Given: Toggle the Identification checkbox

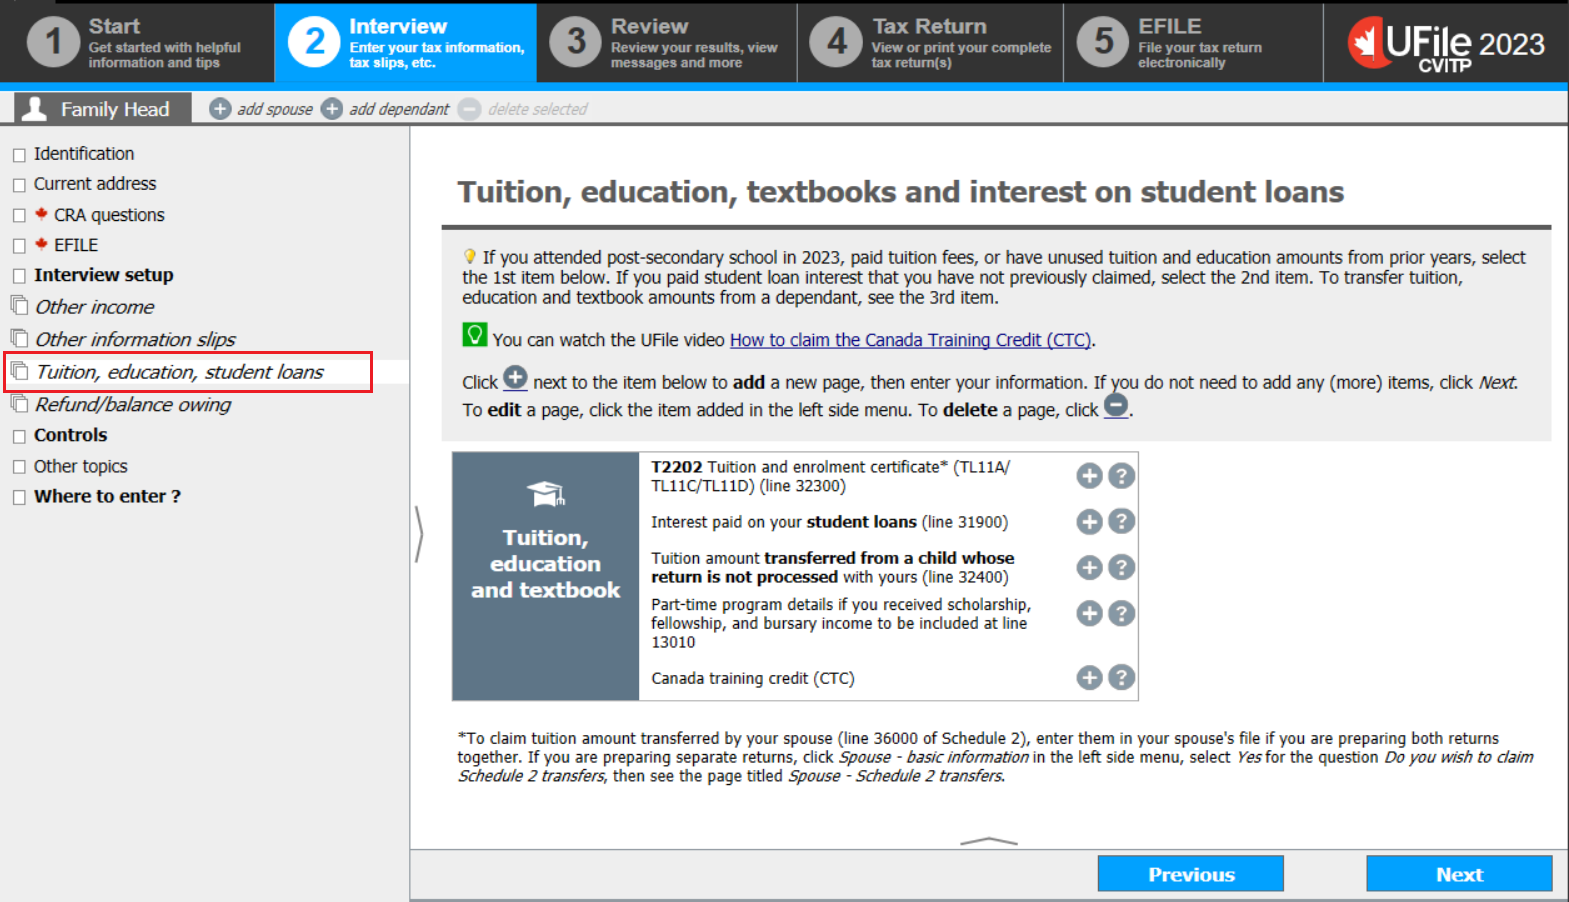Looking at the screenshot, I should [19, 155].
